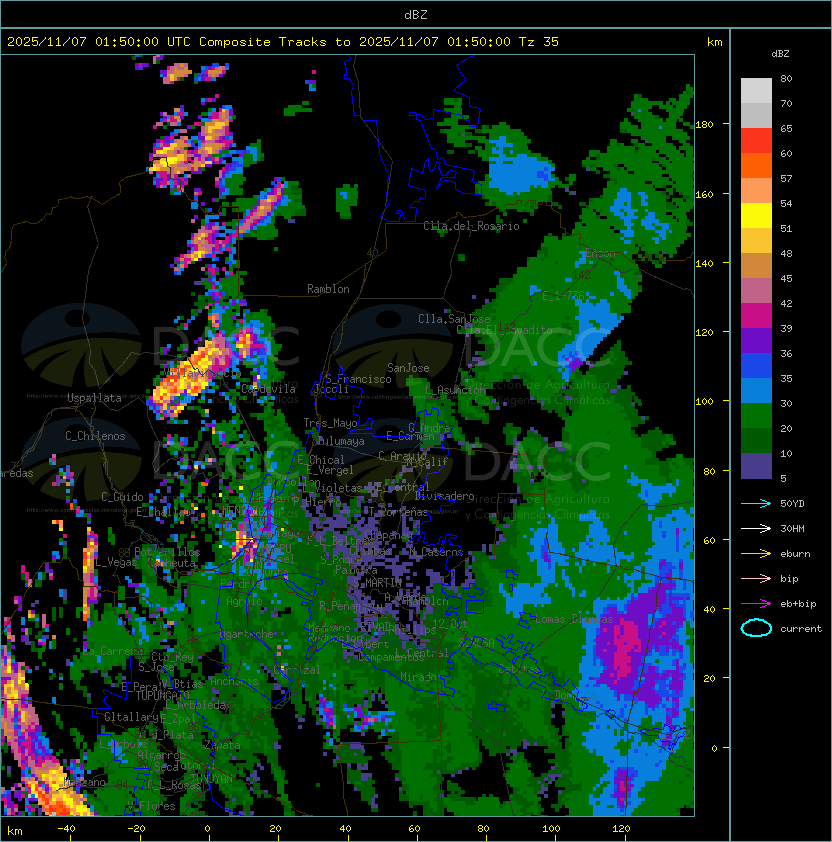
Task: Click the legend label 'current'
Action: click(801, 629)
